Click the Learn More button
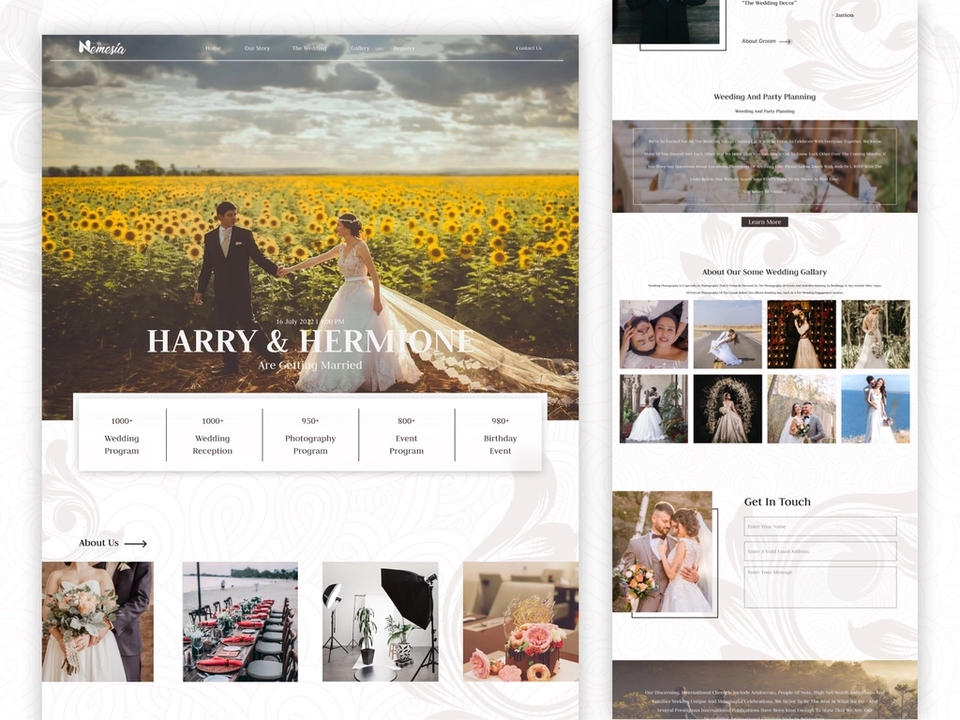The width and height of the screenshot is (960, 720). 764,222
